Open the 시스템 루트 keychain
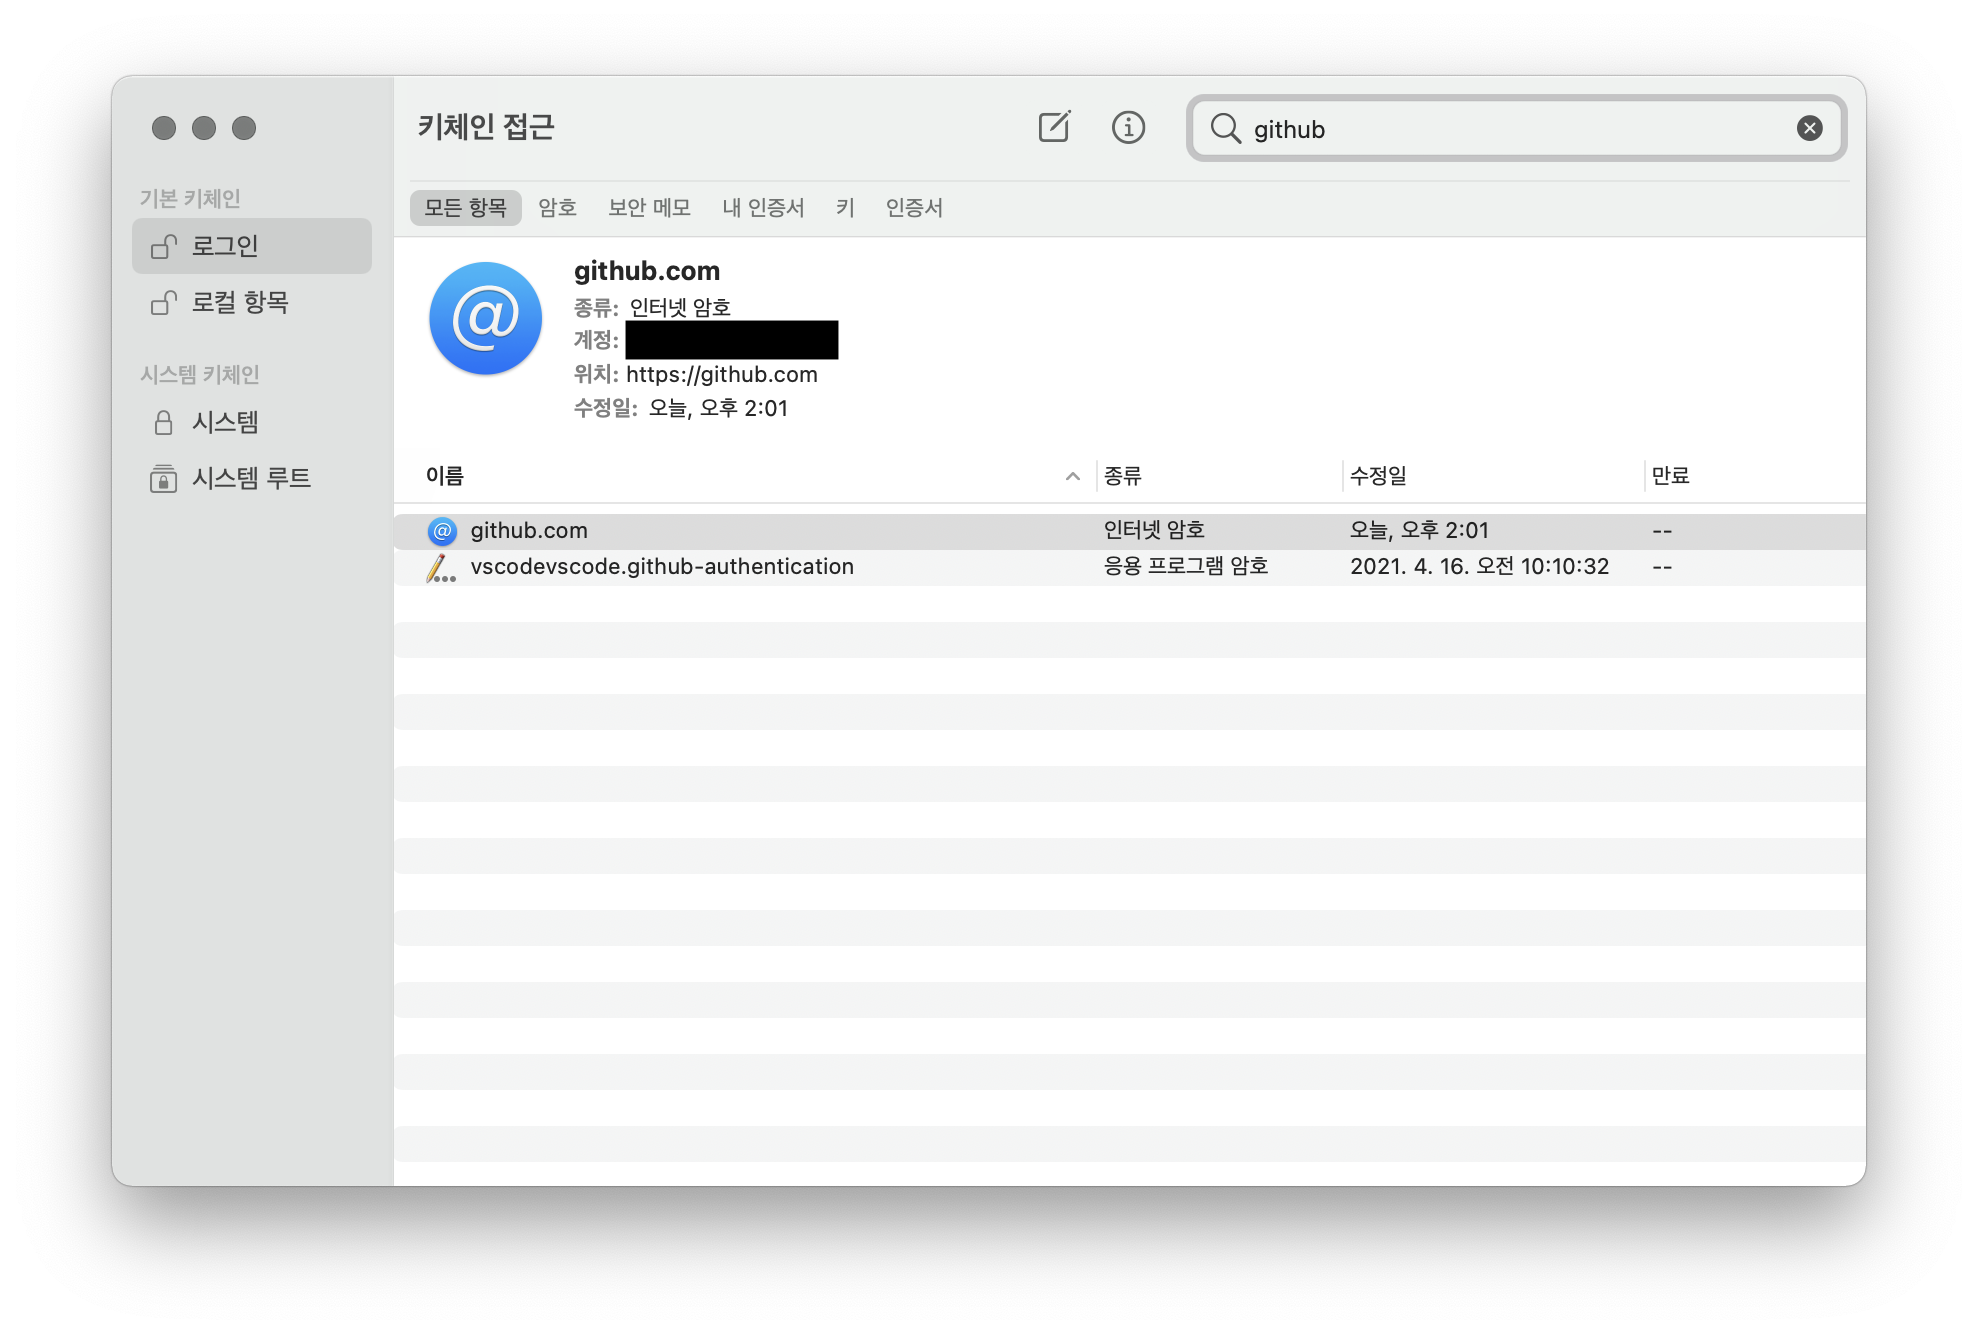This screenshot has height=1334, width=1978. click(250, 478)
